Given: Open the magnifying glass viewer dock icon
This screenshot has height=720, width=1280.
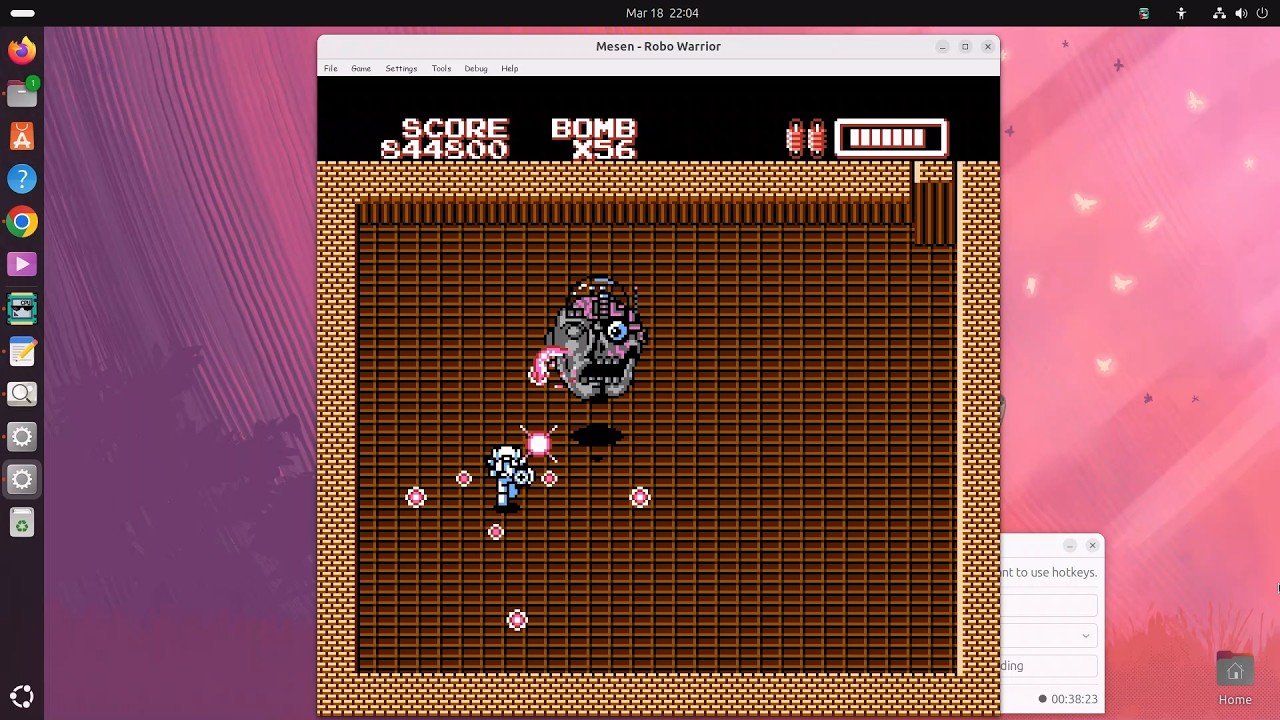Looking at the screenshot, I should pyautogui.click(x=22, y=394).
